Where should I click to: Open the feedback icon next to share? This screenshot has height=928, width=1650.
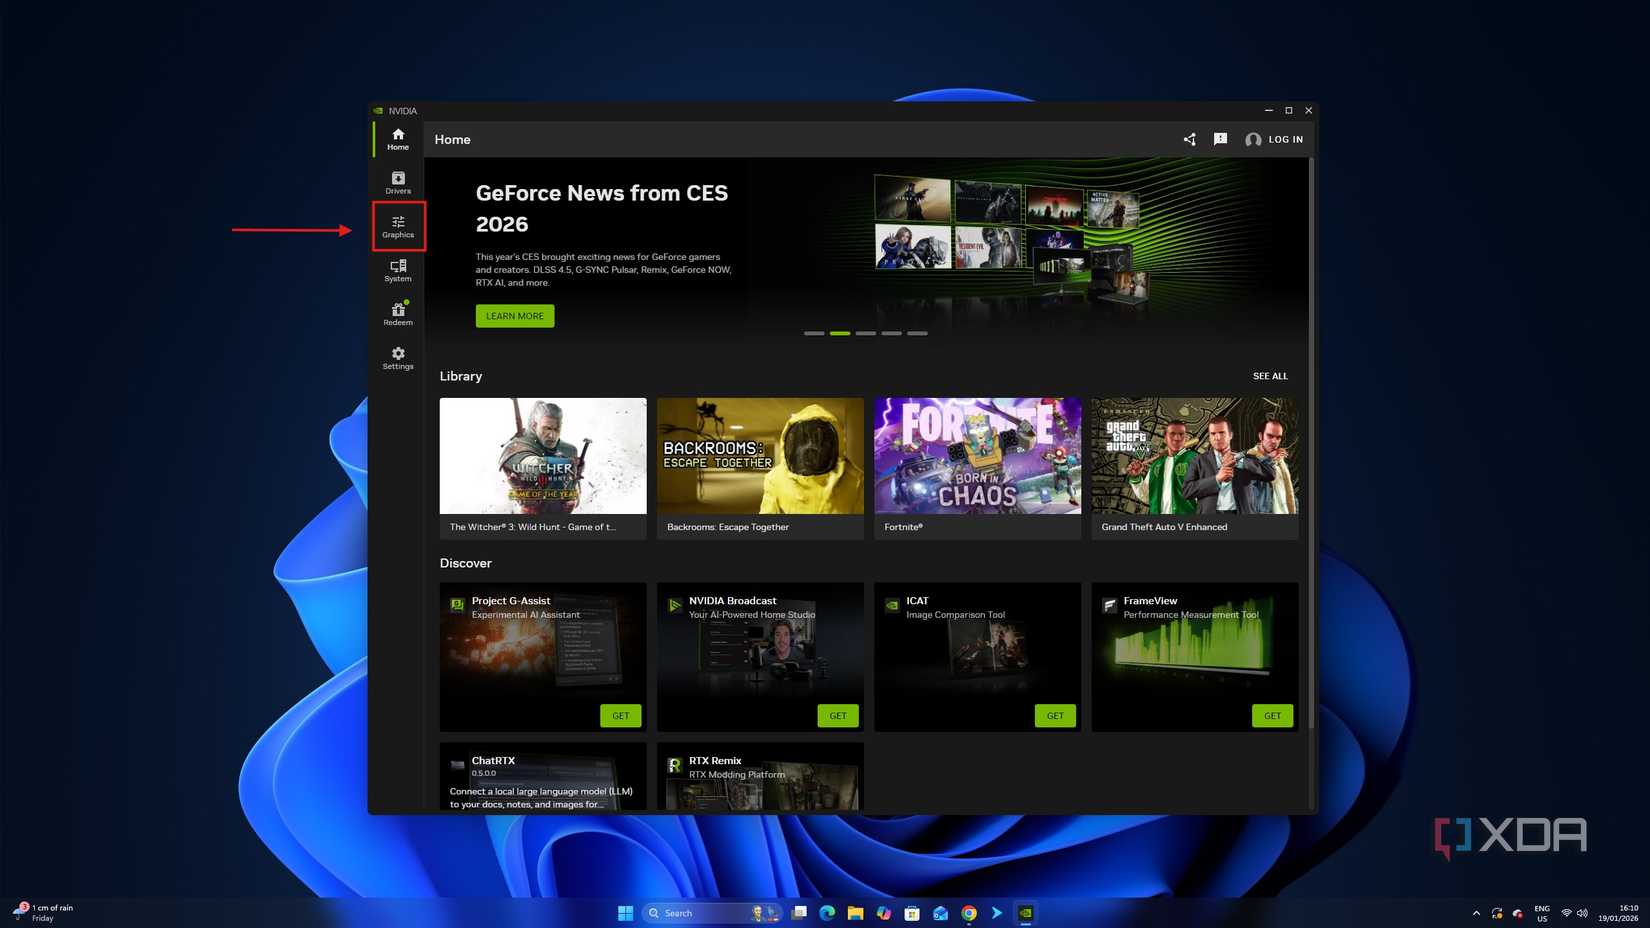[x=1220, y=139]
